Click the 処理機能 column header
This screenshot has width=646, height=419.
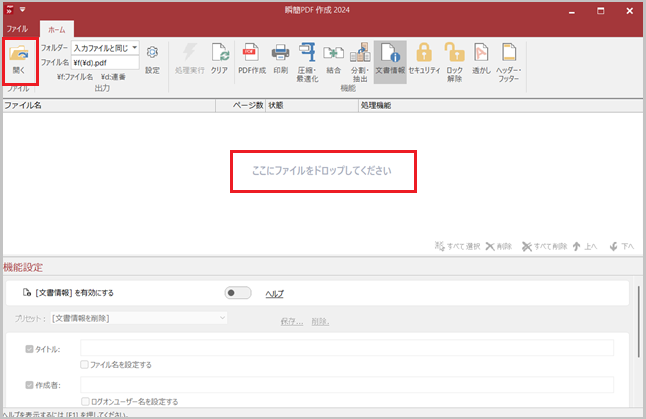click(x=501, y=105)
